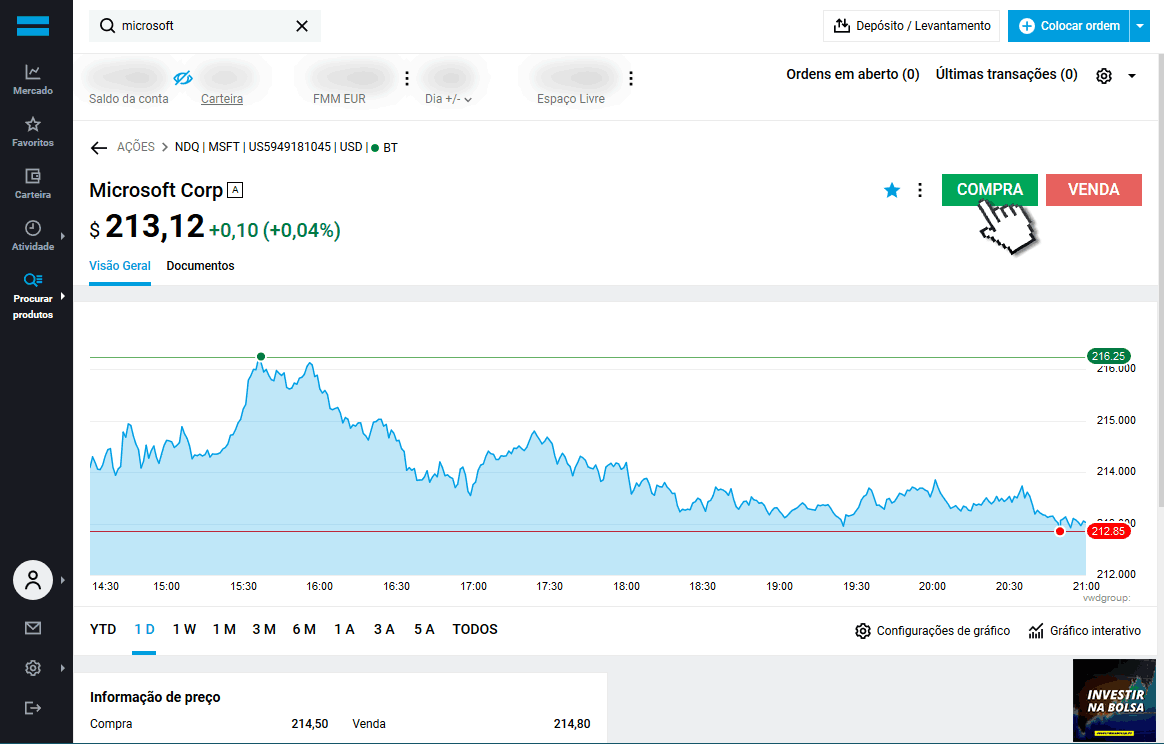Open the Espaço Livre three-dot menu
1164x744 pixels.
(631, 78)
